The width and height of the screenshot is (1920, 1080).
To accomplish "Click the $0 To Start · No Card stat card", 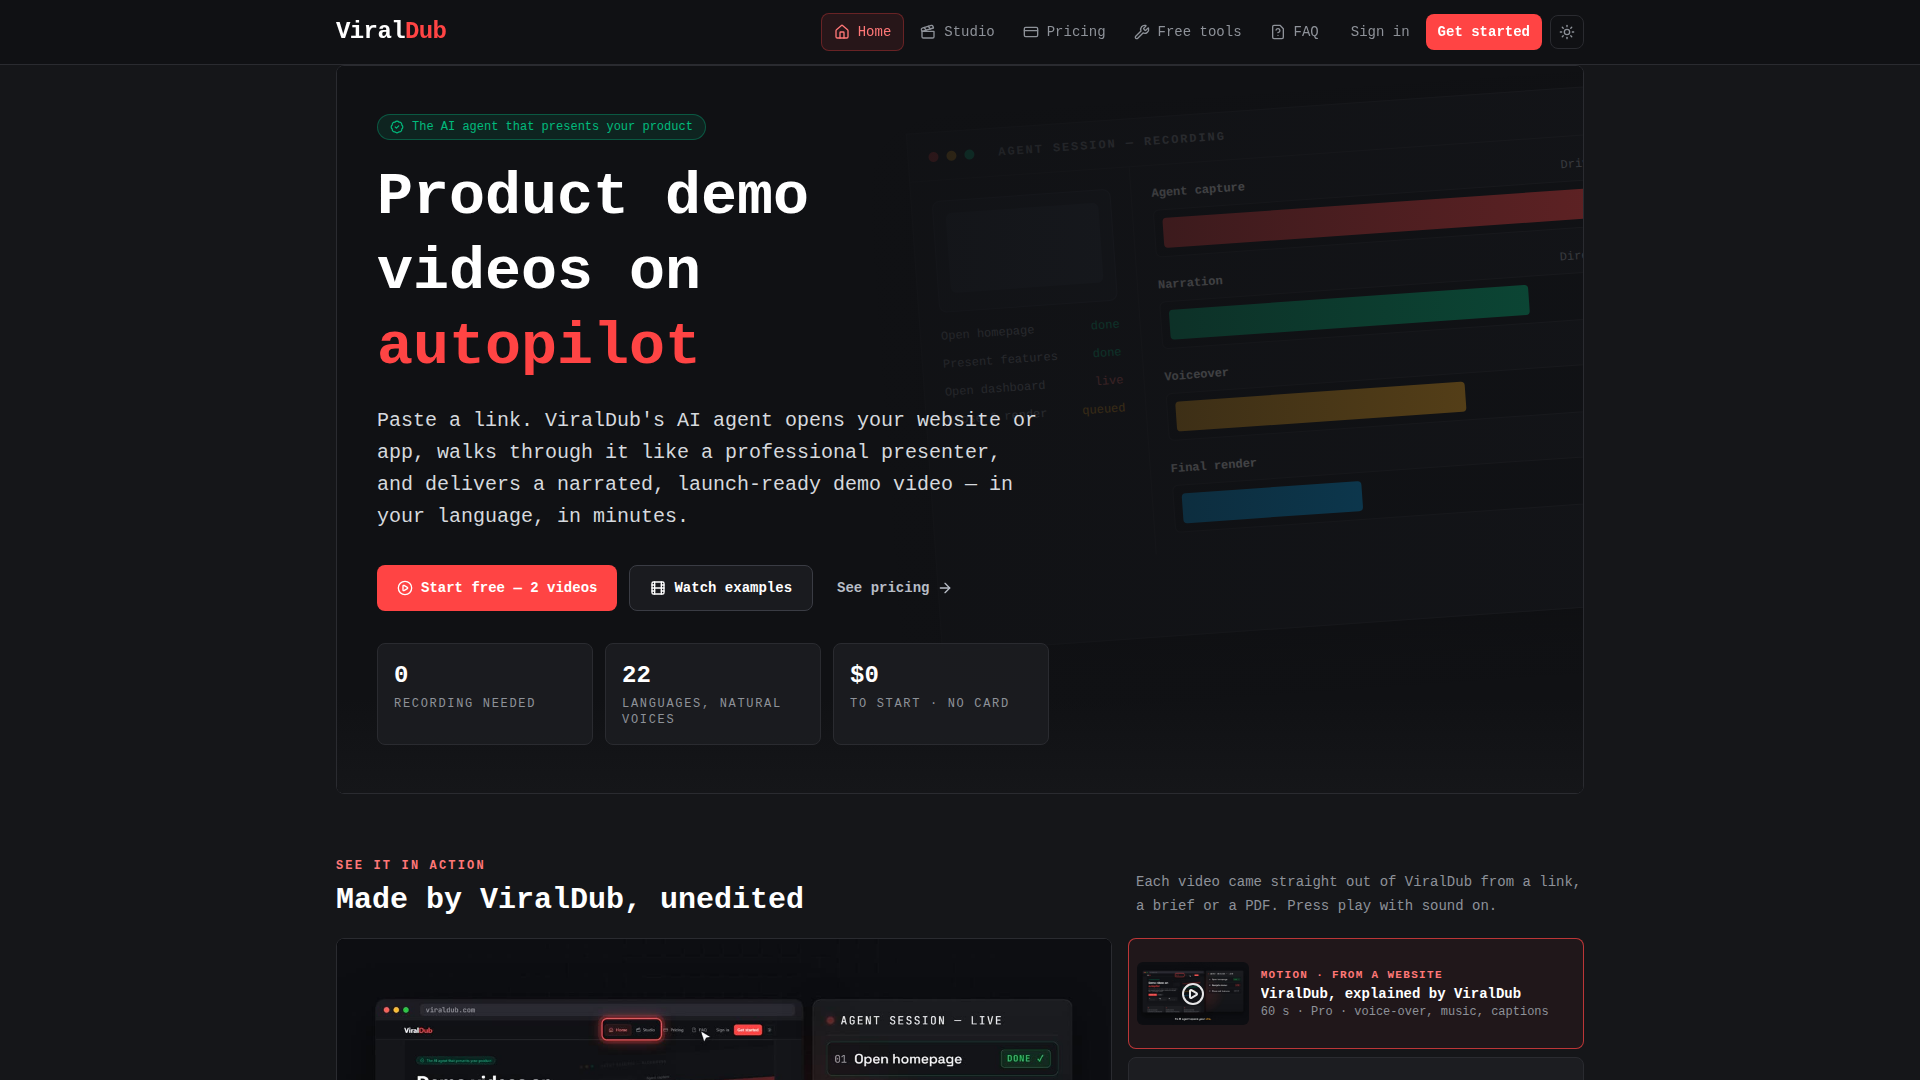I will [941, 694].
